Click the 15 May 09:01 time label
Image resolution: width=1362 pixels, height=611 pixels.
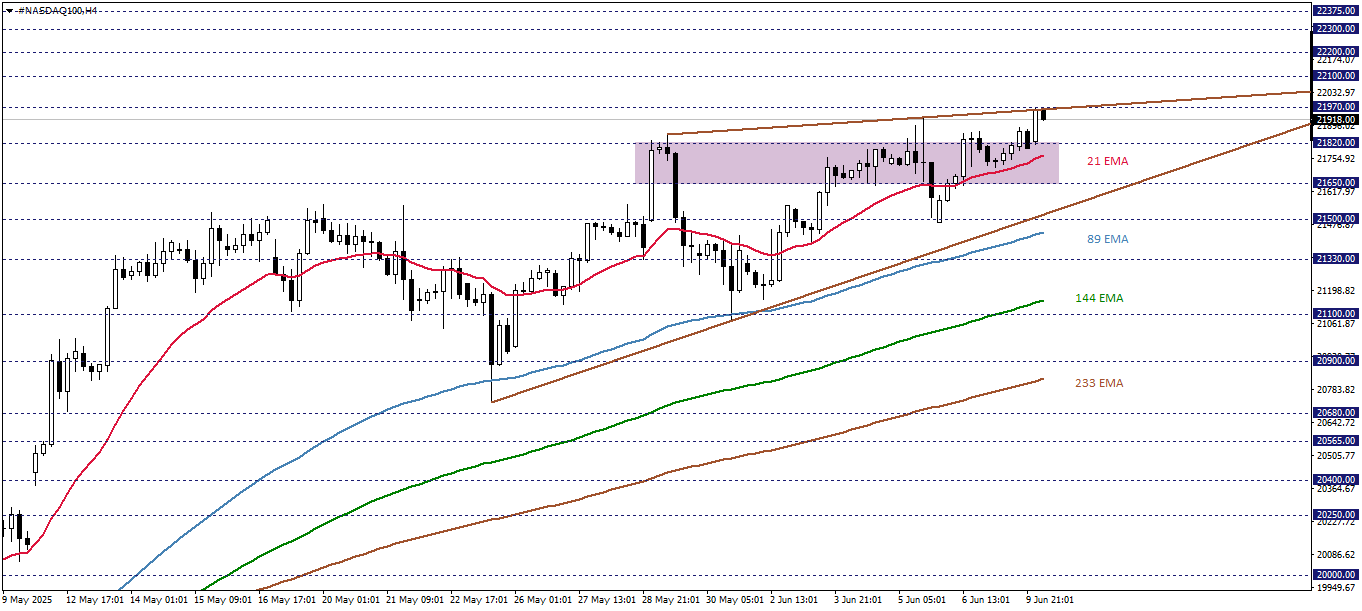[223, 601]
